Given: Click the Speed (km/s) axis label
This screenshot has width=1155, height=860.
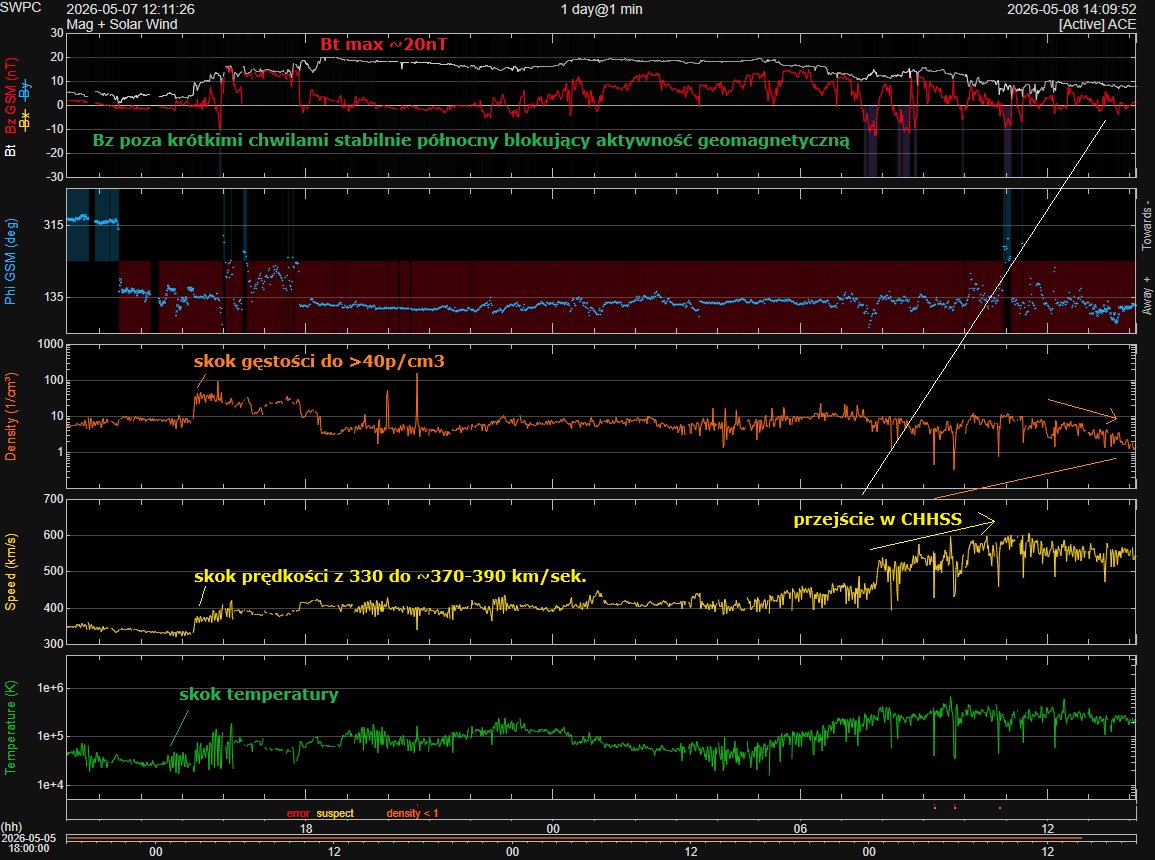Looking at the screenshot, I should point(10,572).
